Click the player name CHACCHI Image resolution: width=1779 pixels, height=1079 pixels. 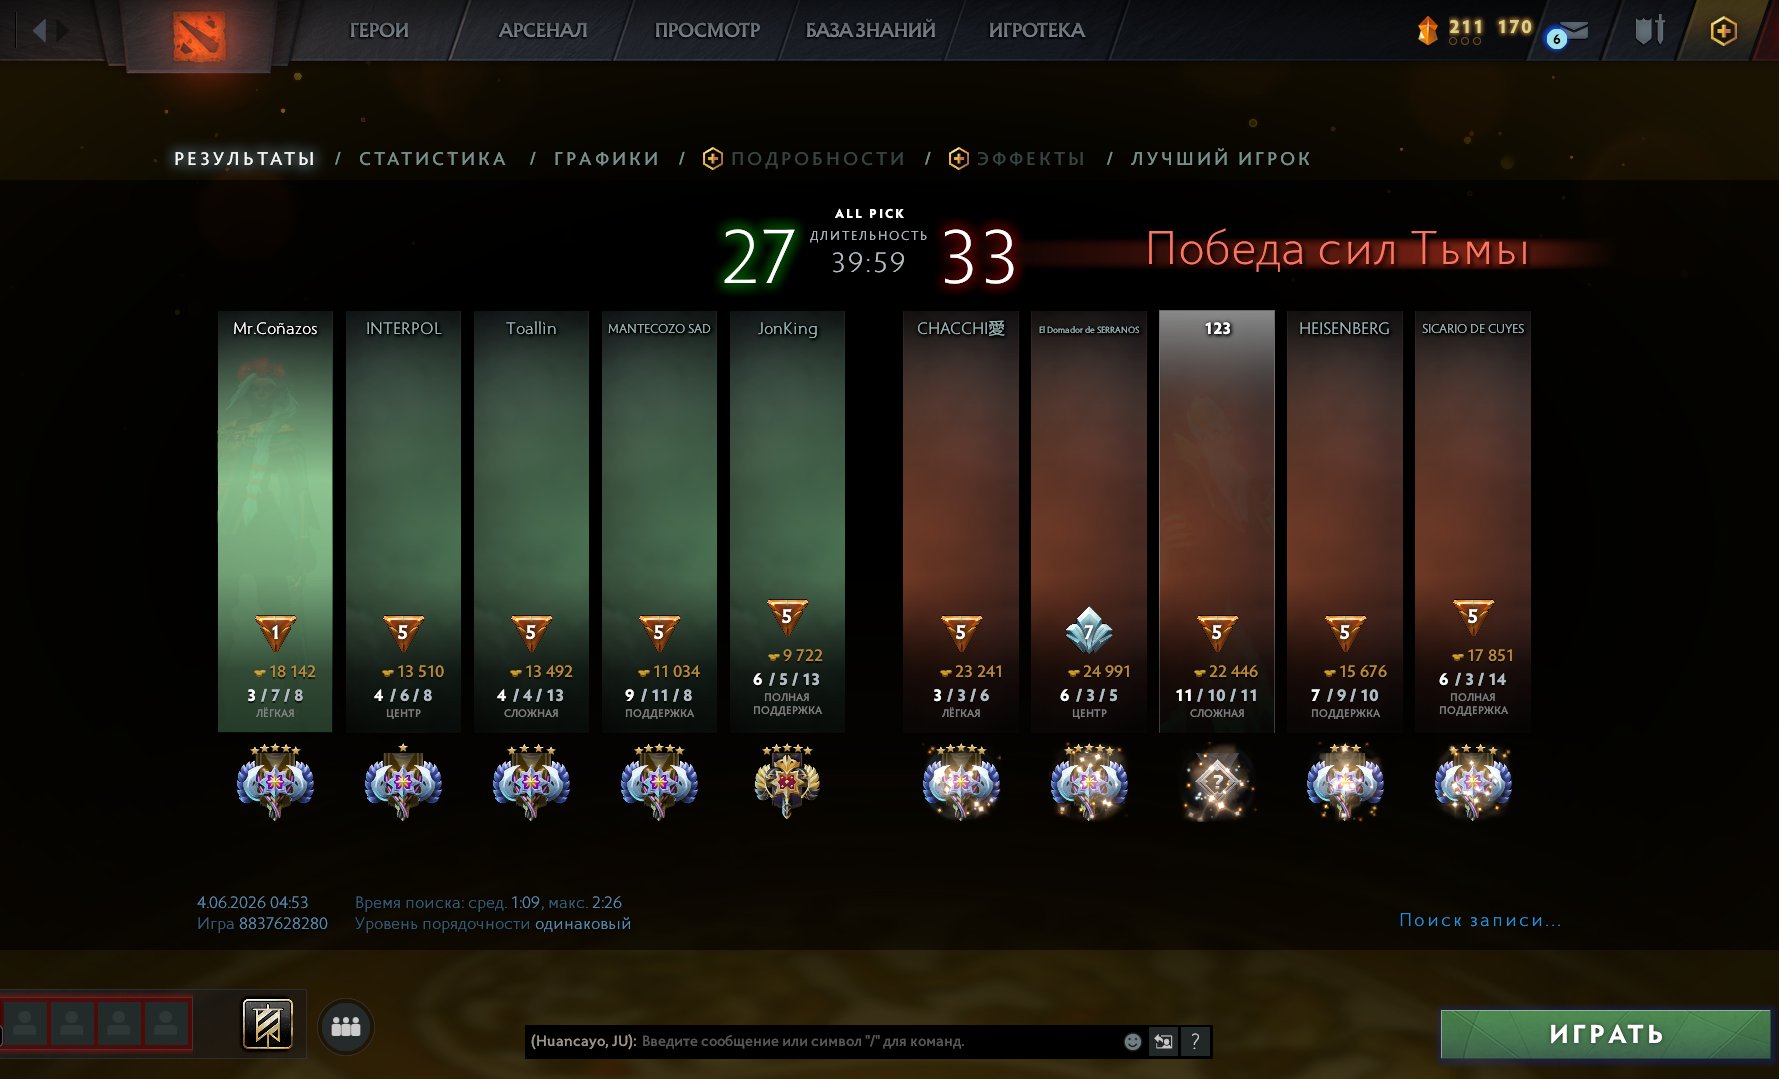pos(961,328)
